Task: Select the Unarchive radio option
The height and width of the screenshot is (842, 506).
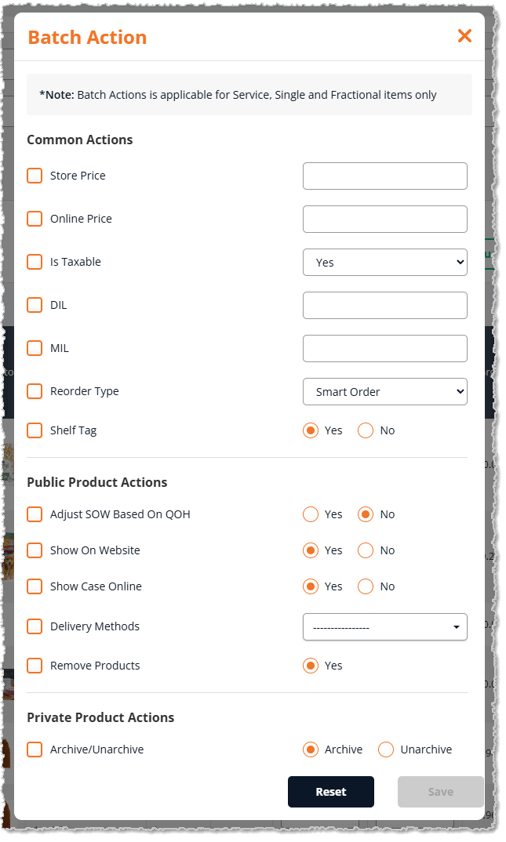Action: (386, 750)
